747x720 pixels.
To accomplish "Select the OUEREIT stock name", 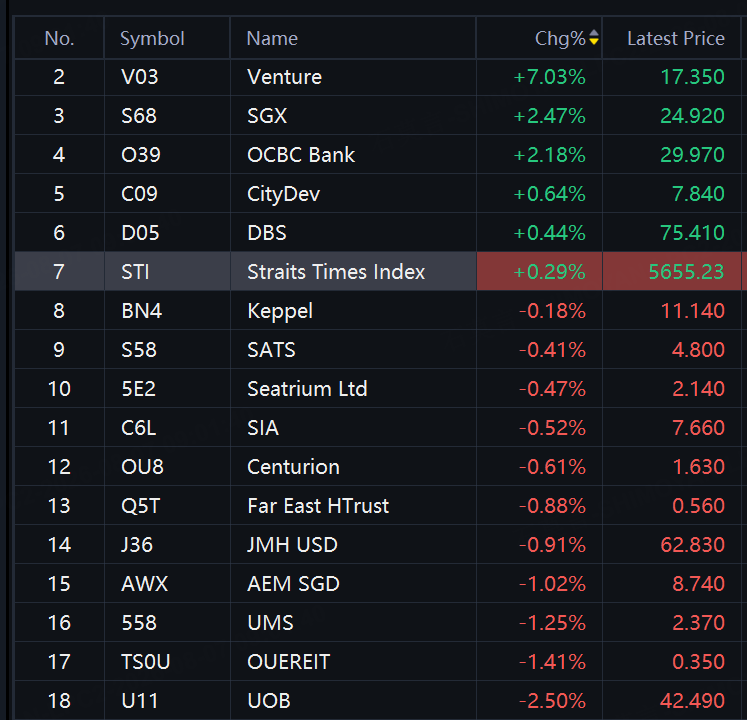I will [x=288, y=662].
